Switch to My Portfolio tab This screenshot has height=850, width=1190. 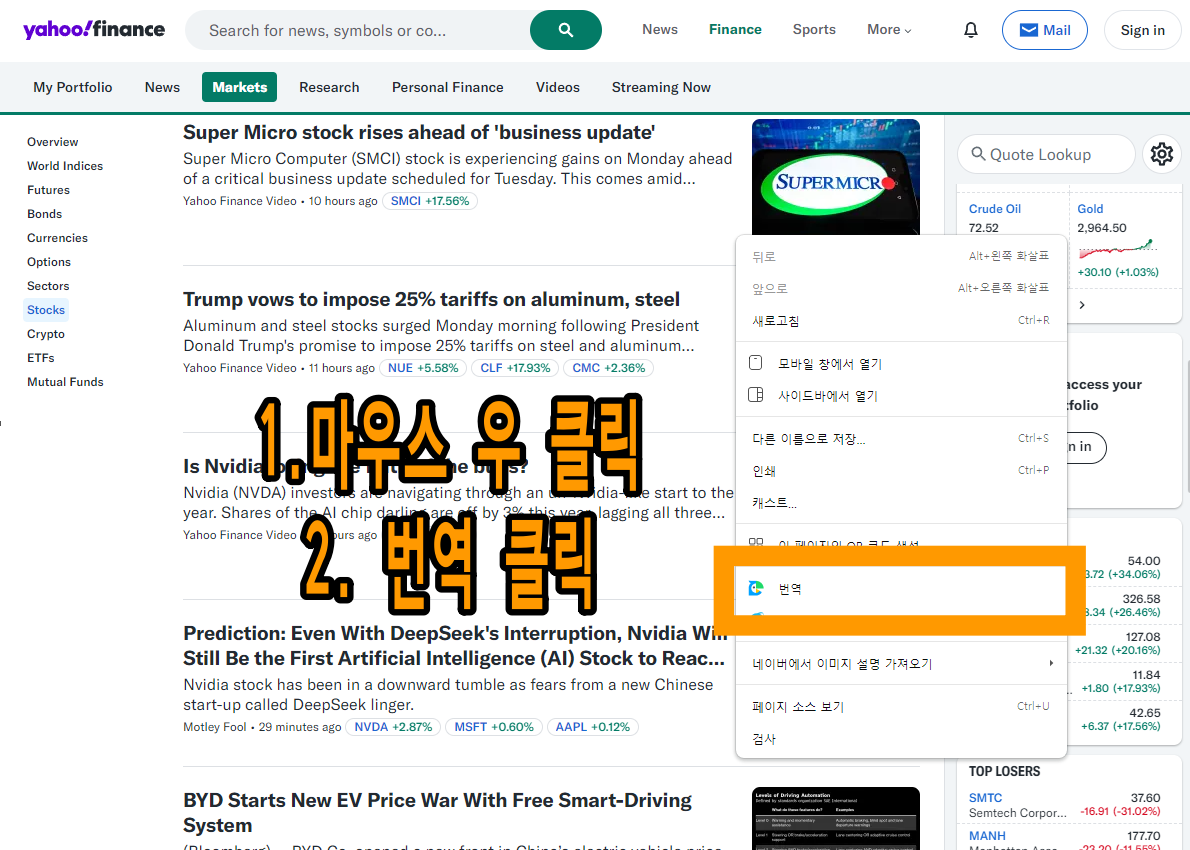(73, 87)
